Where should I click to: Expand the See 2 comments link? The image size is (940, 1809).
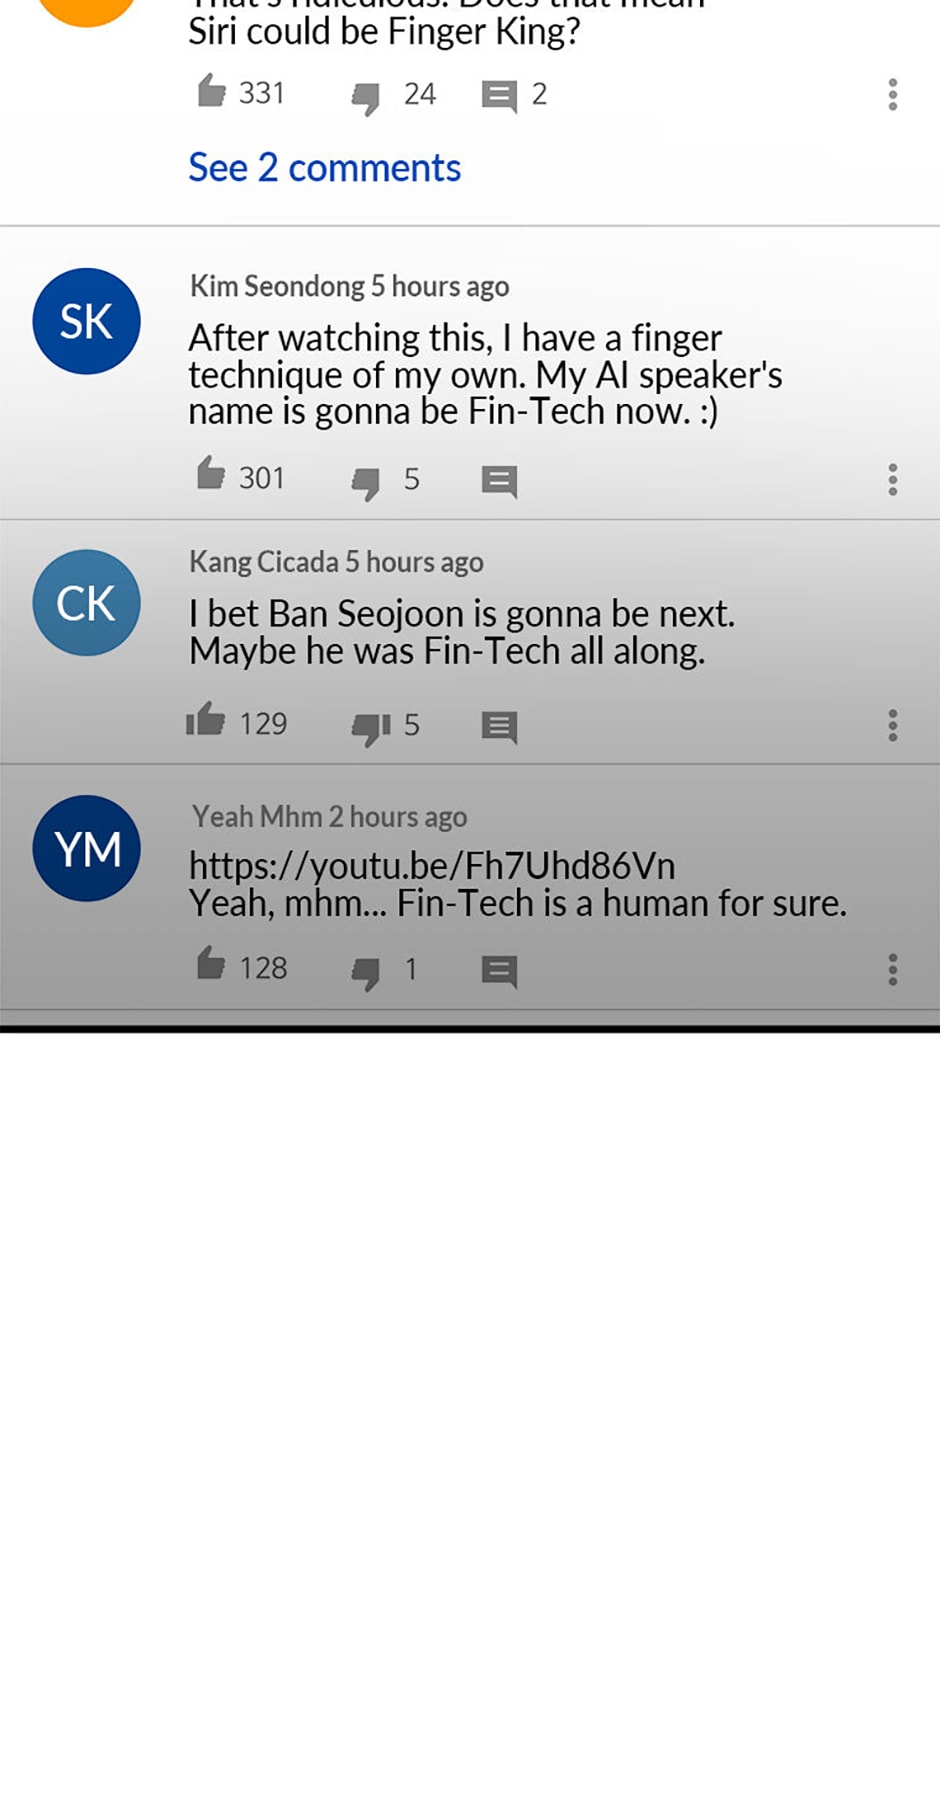click(325, 168)
